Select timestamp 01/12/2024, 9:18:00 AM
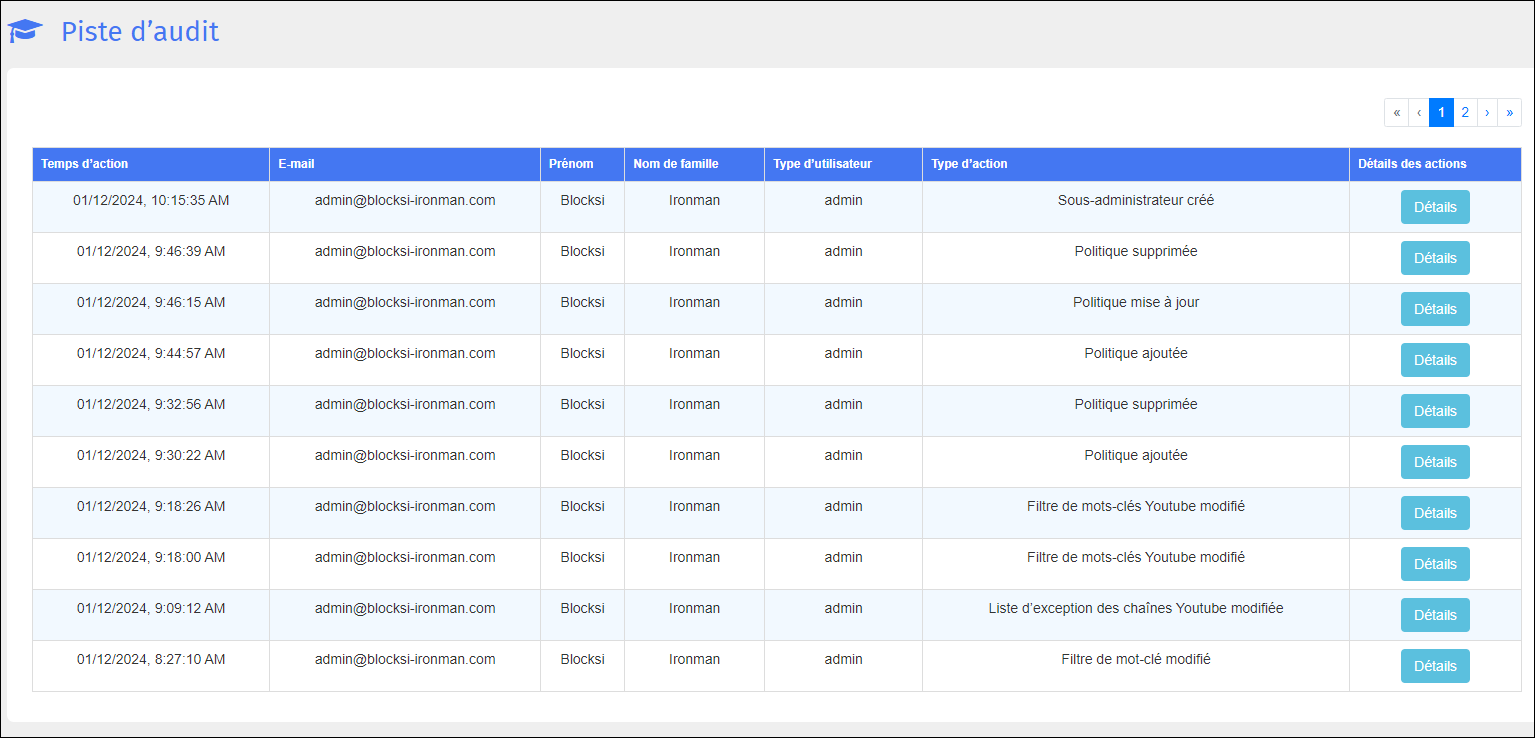The height and width of the screenshot is (738, 1535). 151,557
